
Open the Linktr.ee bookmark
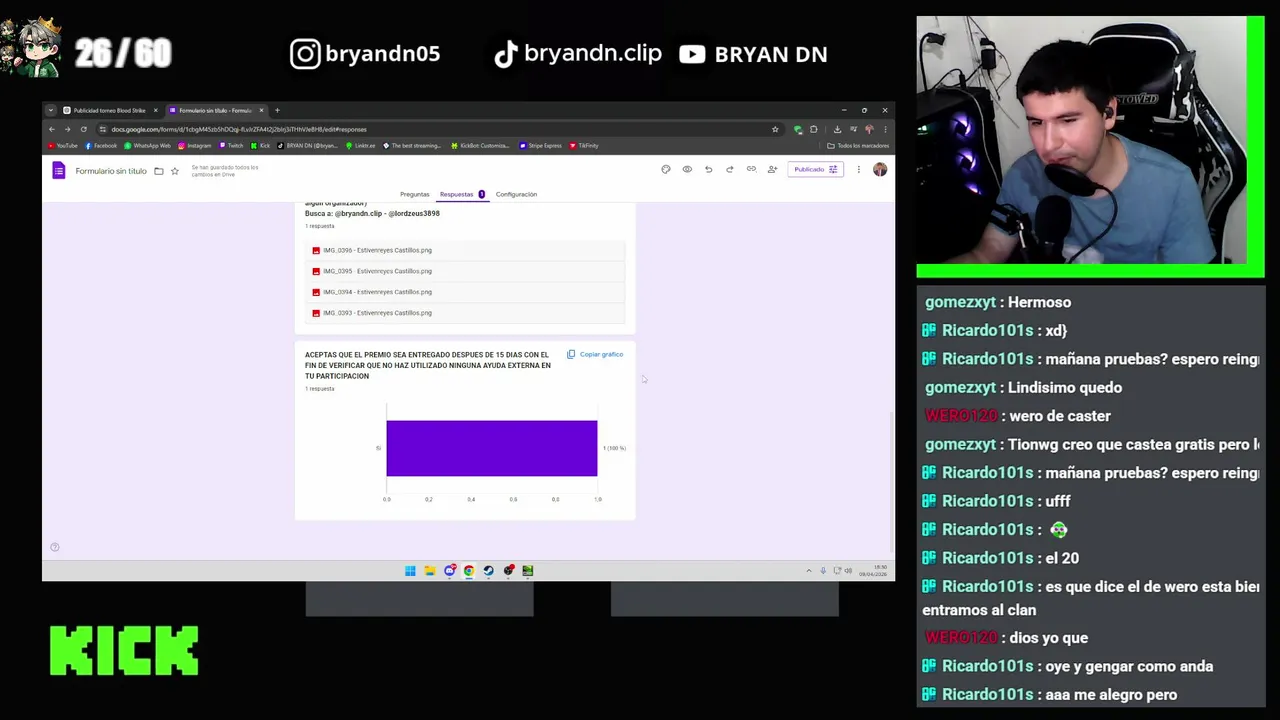[x=361, y=146]
